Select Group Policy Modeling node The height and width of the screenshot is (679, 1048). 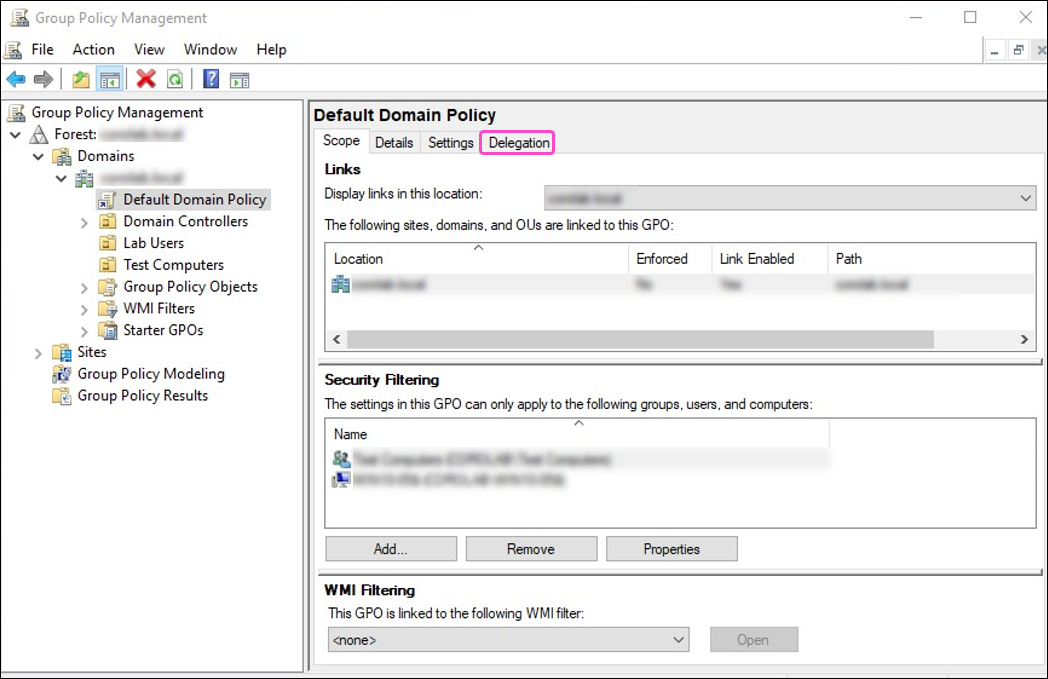click(150, 374)
